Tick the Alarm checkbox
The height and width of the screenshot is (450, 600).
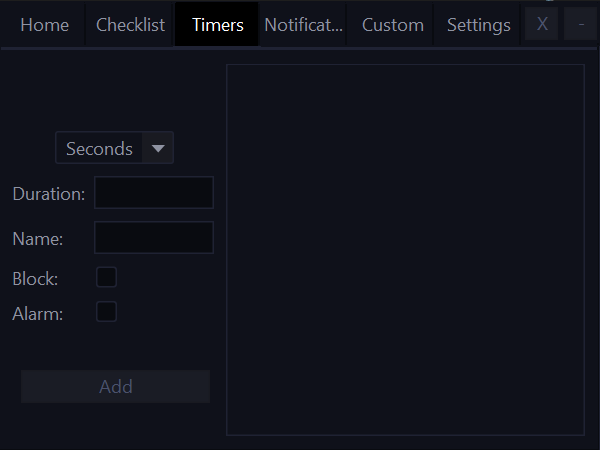click(x=106, y=311)
